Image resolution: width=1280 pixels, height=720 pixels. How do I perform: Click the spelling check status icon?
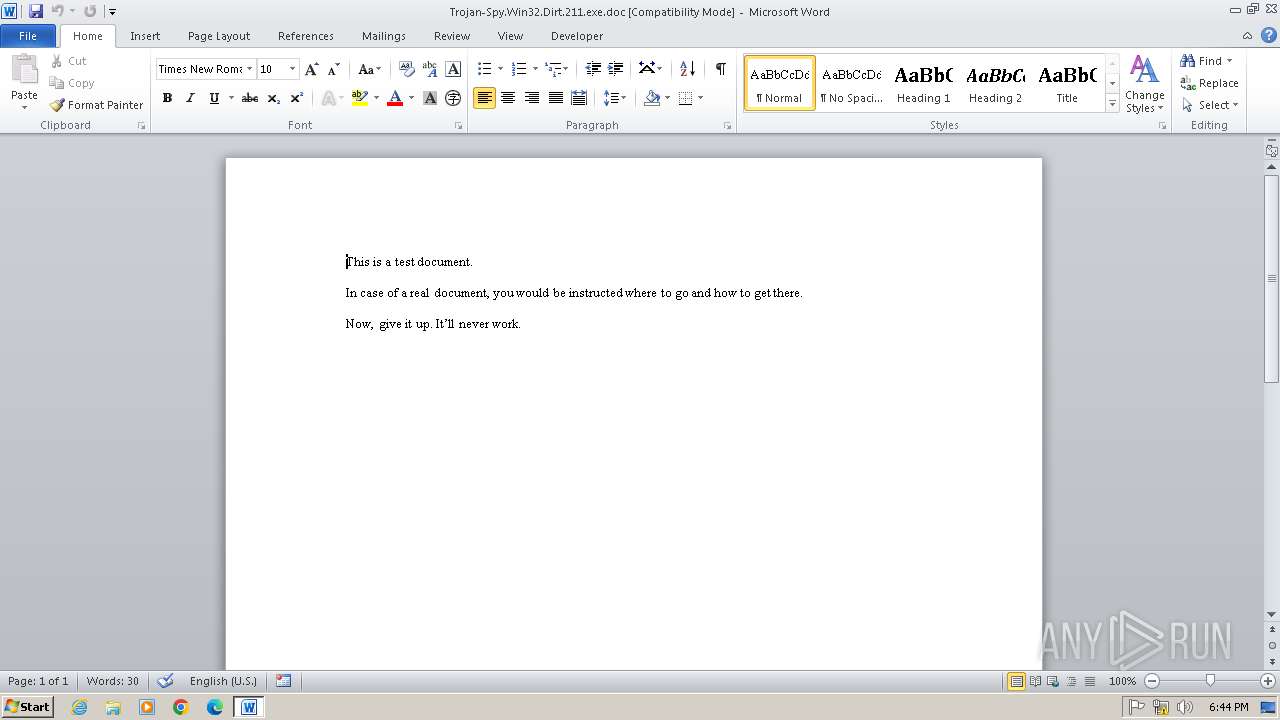(x=166, y=681)
